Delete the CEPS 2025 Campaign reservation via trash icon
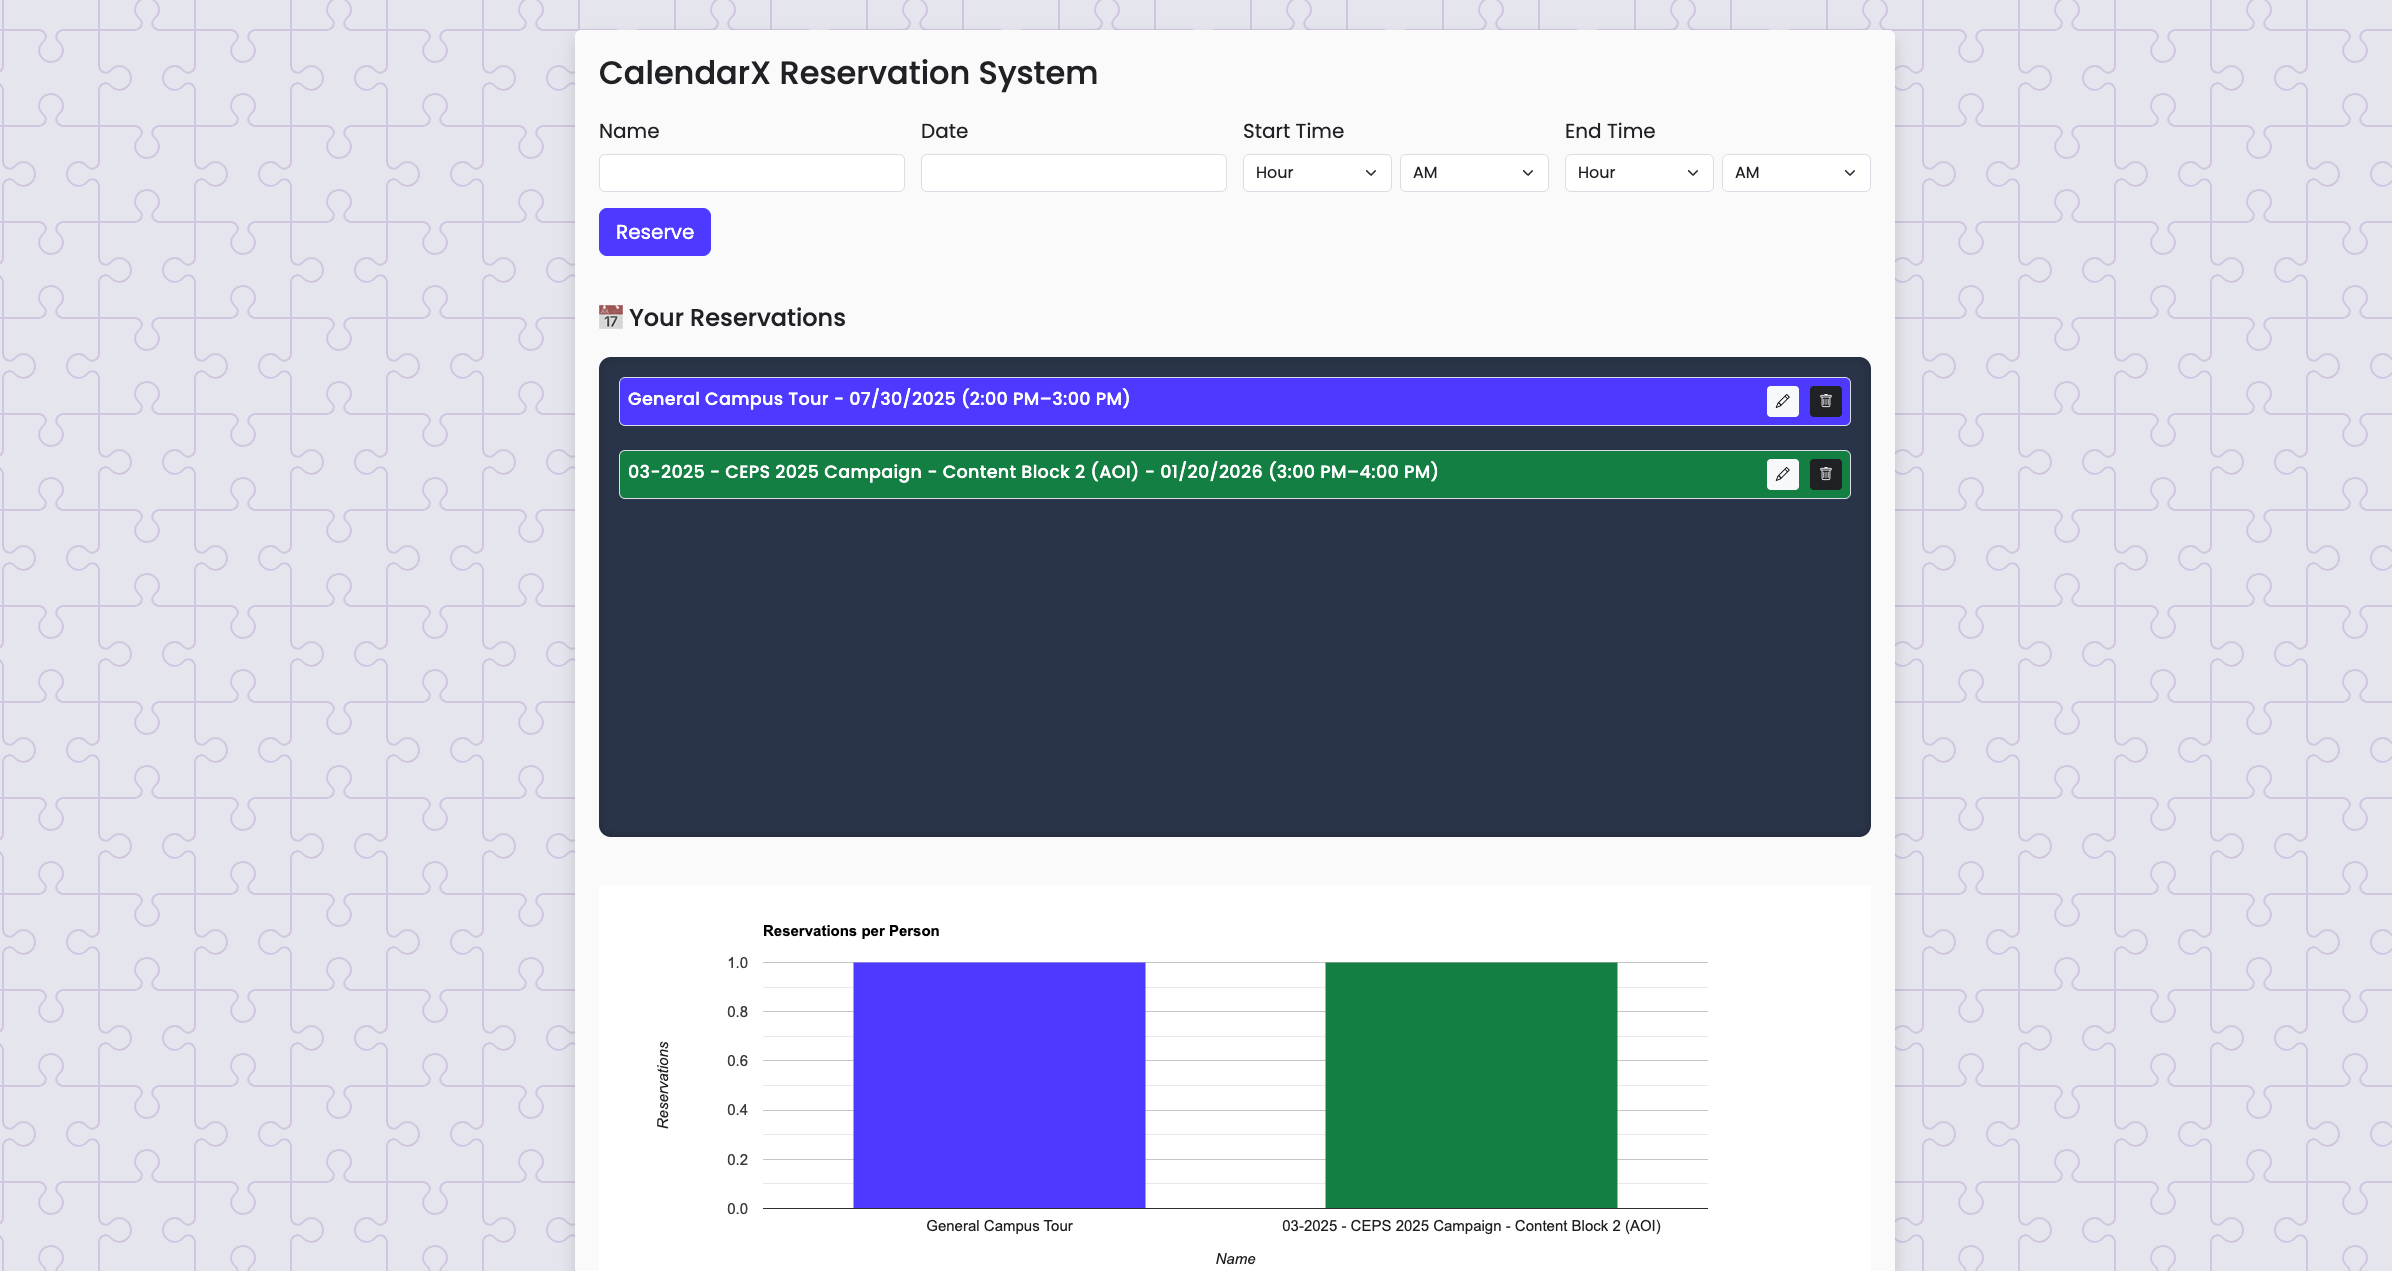 pos(1825,474)
